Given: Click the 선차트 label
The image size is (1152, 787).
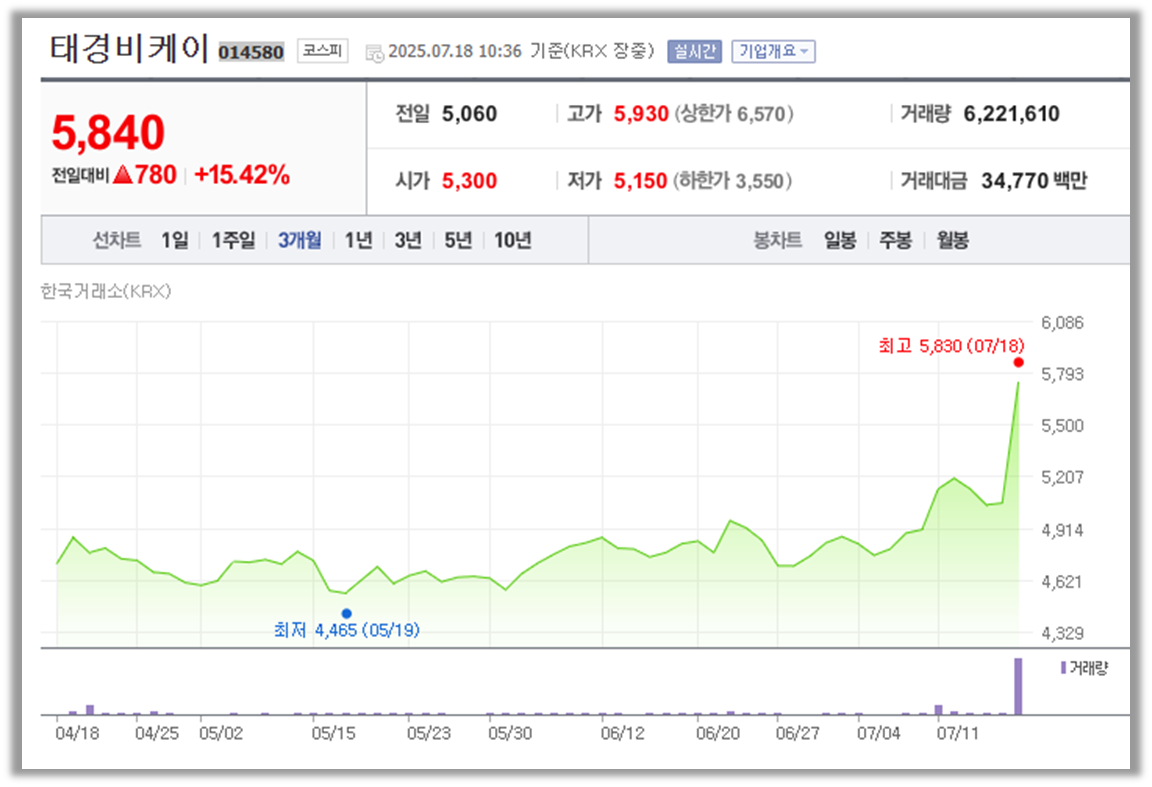Looking at the screenshot, I should 117,240.
